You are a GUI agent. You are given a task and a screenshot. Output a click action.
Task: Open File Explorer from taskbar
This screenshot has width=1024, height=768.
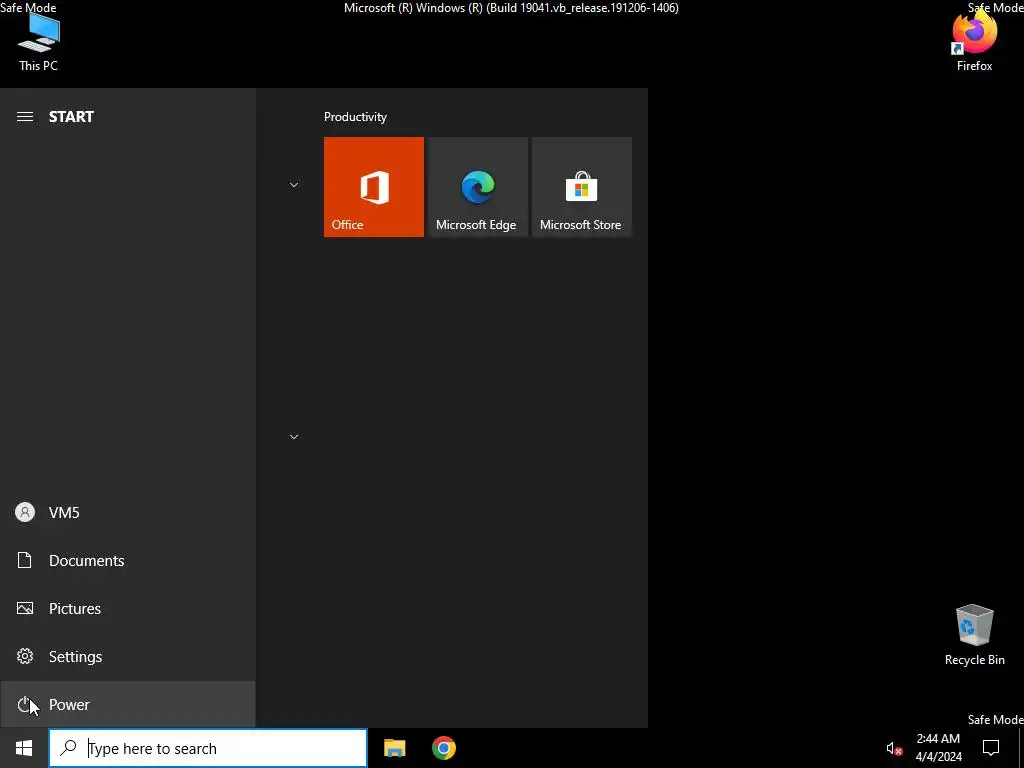[394, 748]
